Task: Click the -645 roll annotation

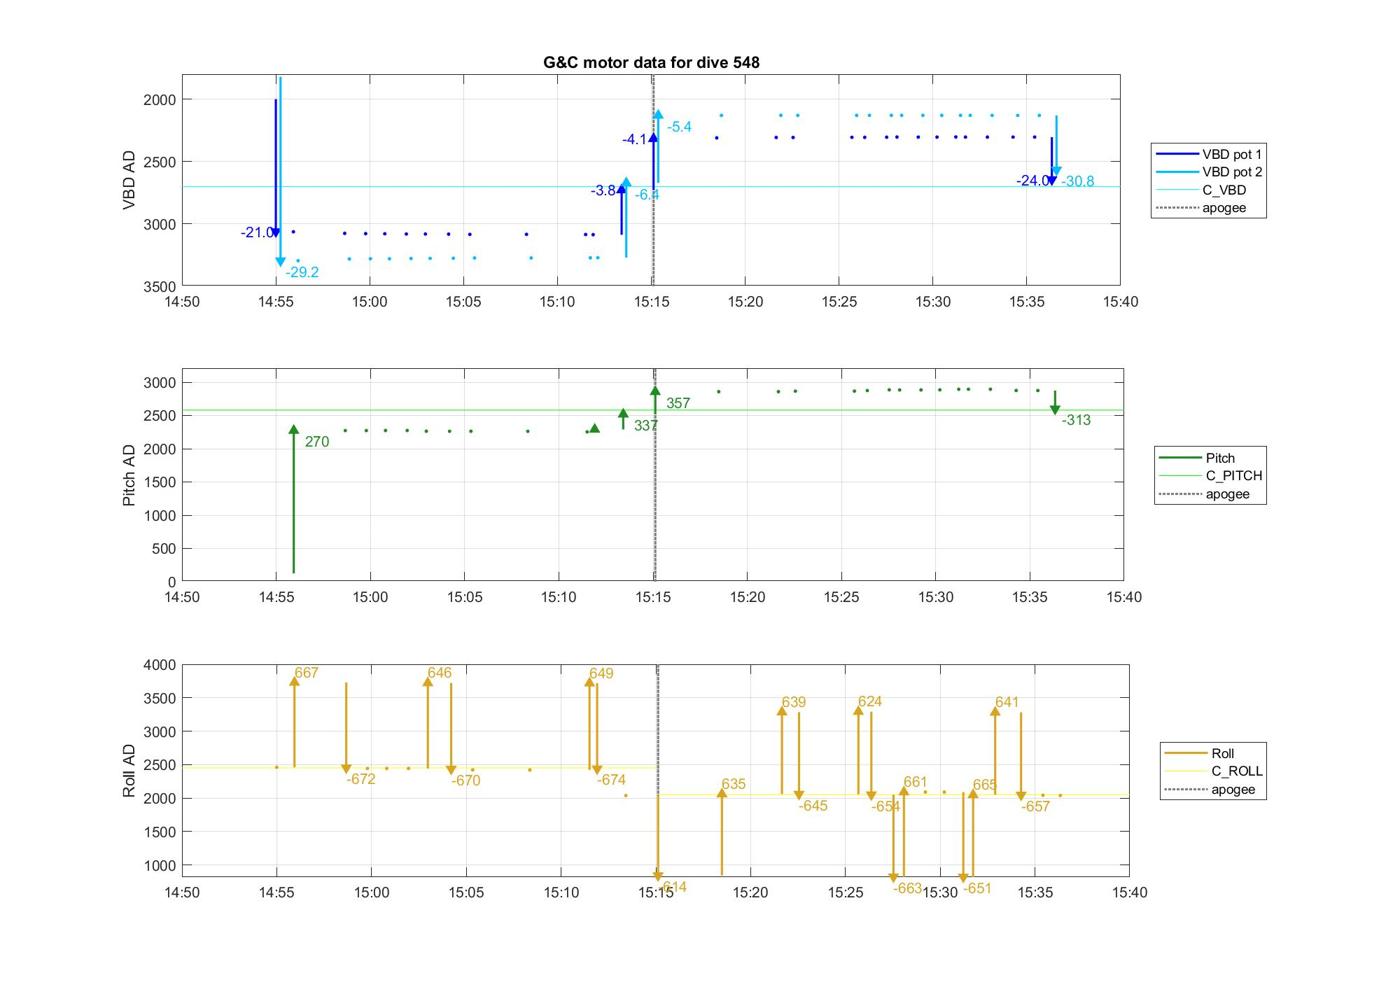Action: tap(813, 806)
